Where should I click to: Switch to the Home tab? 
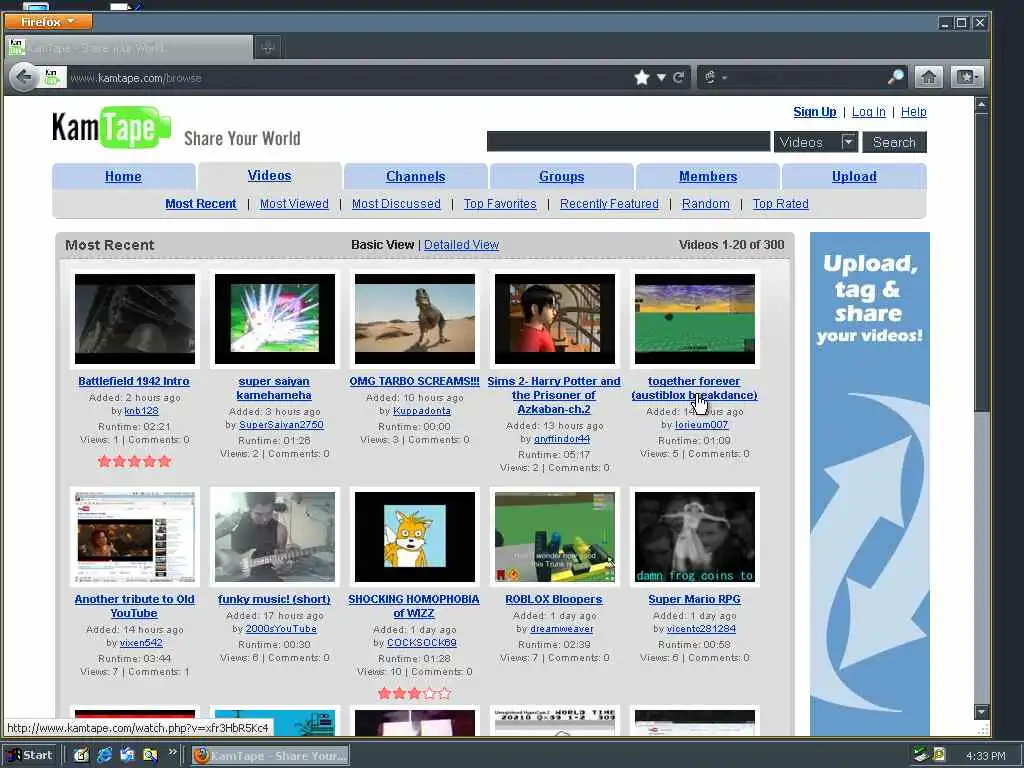pyautogui.click(x=123, y=176)
